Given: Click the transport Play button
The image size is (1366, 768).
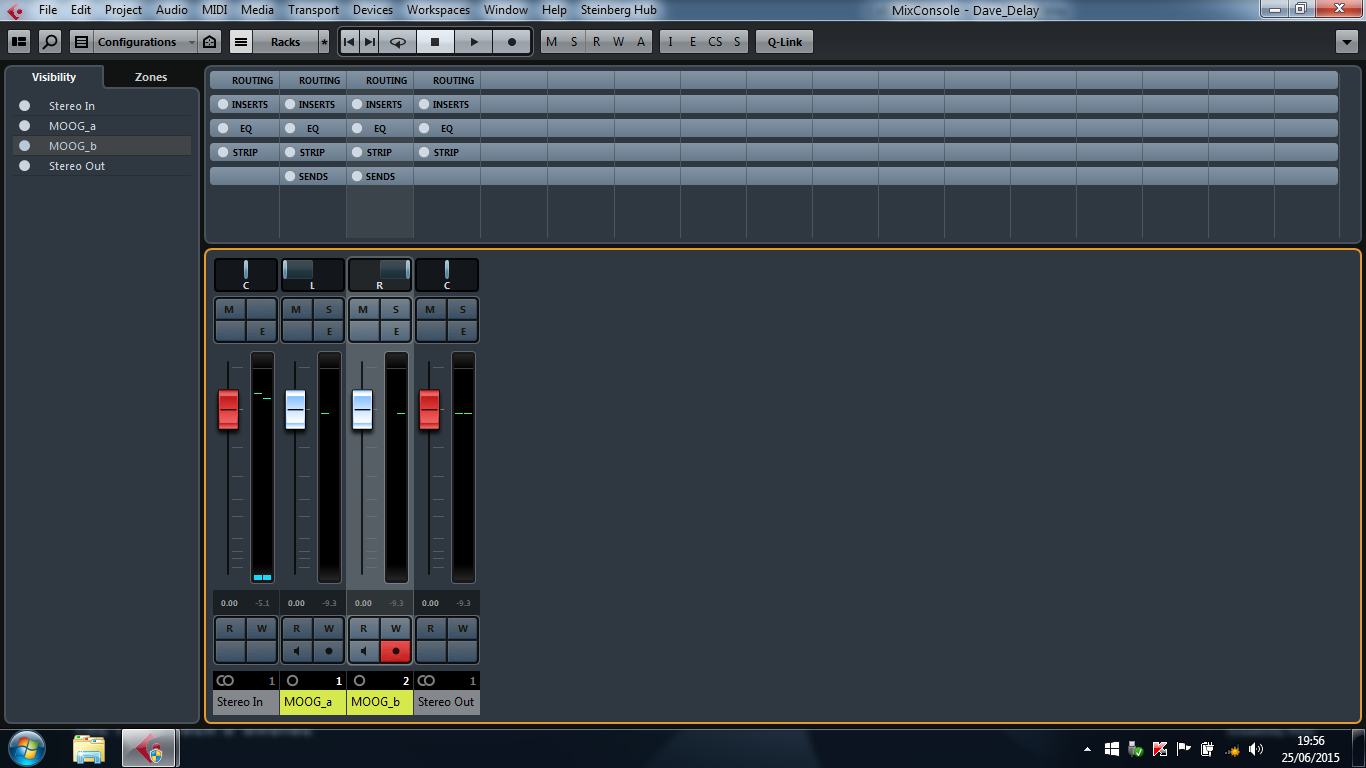Looking at the screenshot, I should [x=474, y=42].
